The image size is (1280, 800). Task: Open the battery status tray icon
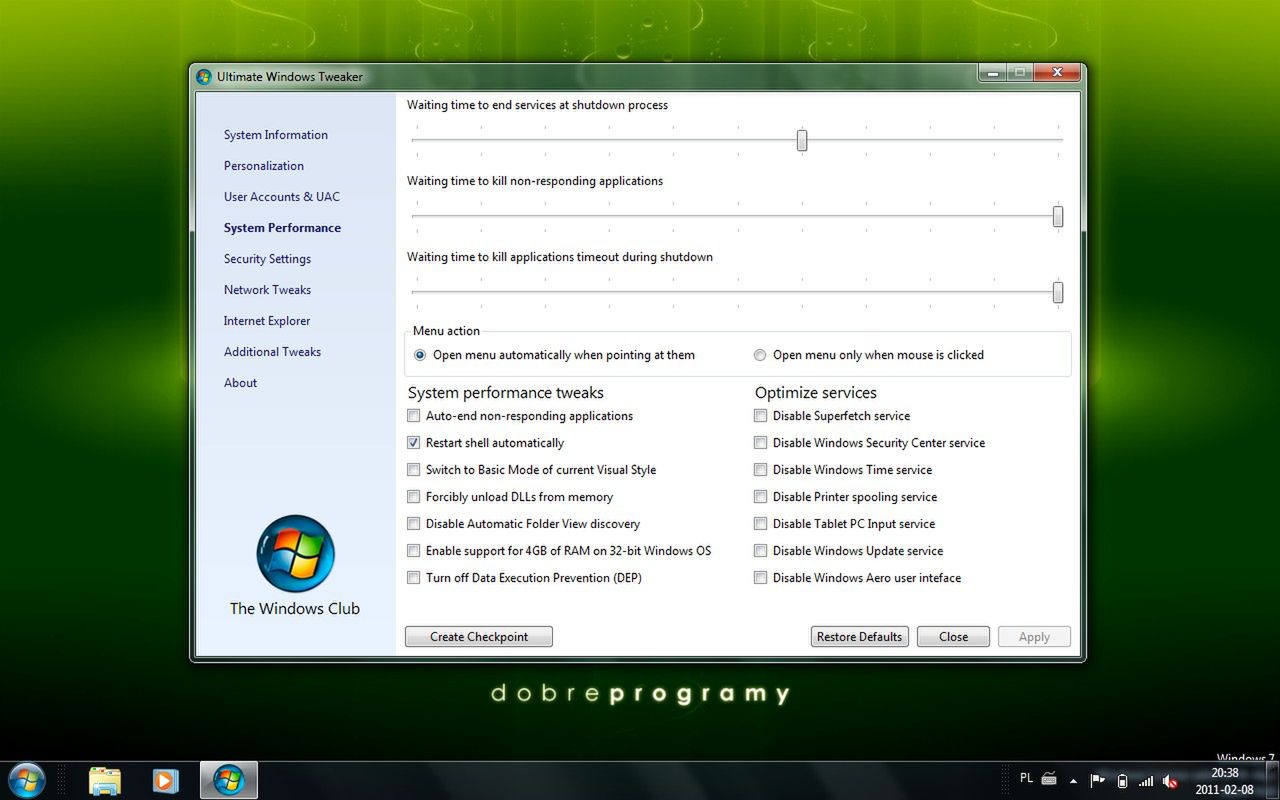[1121, 780]
